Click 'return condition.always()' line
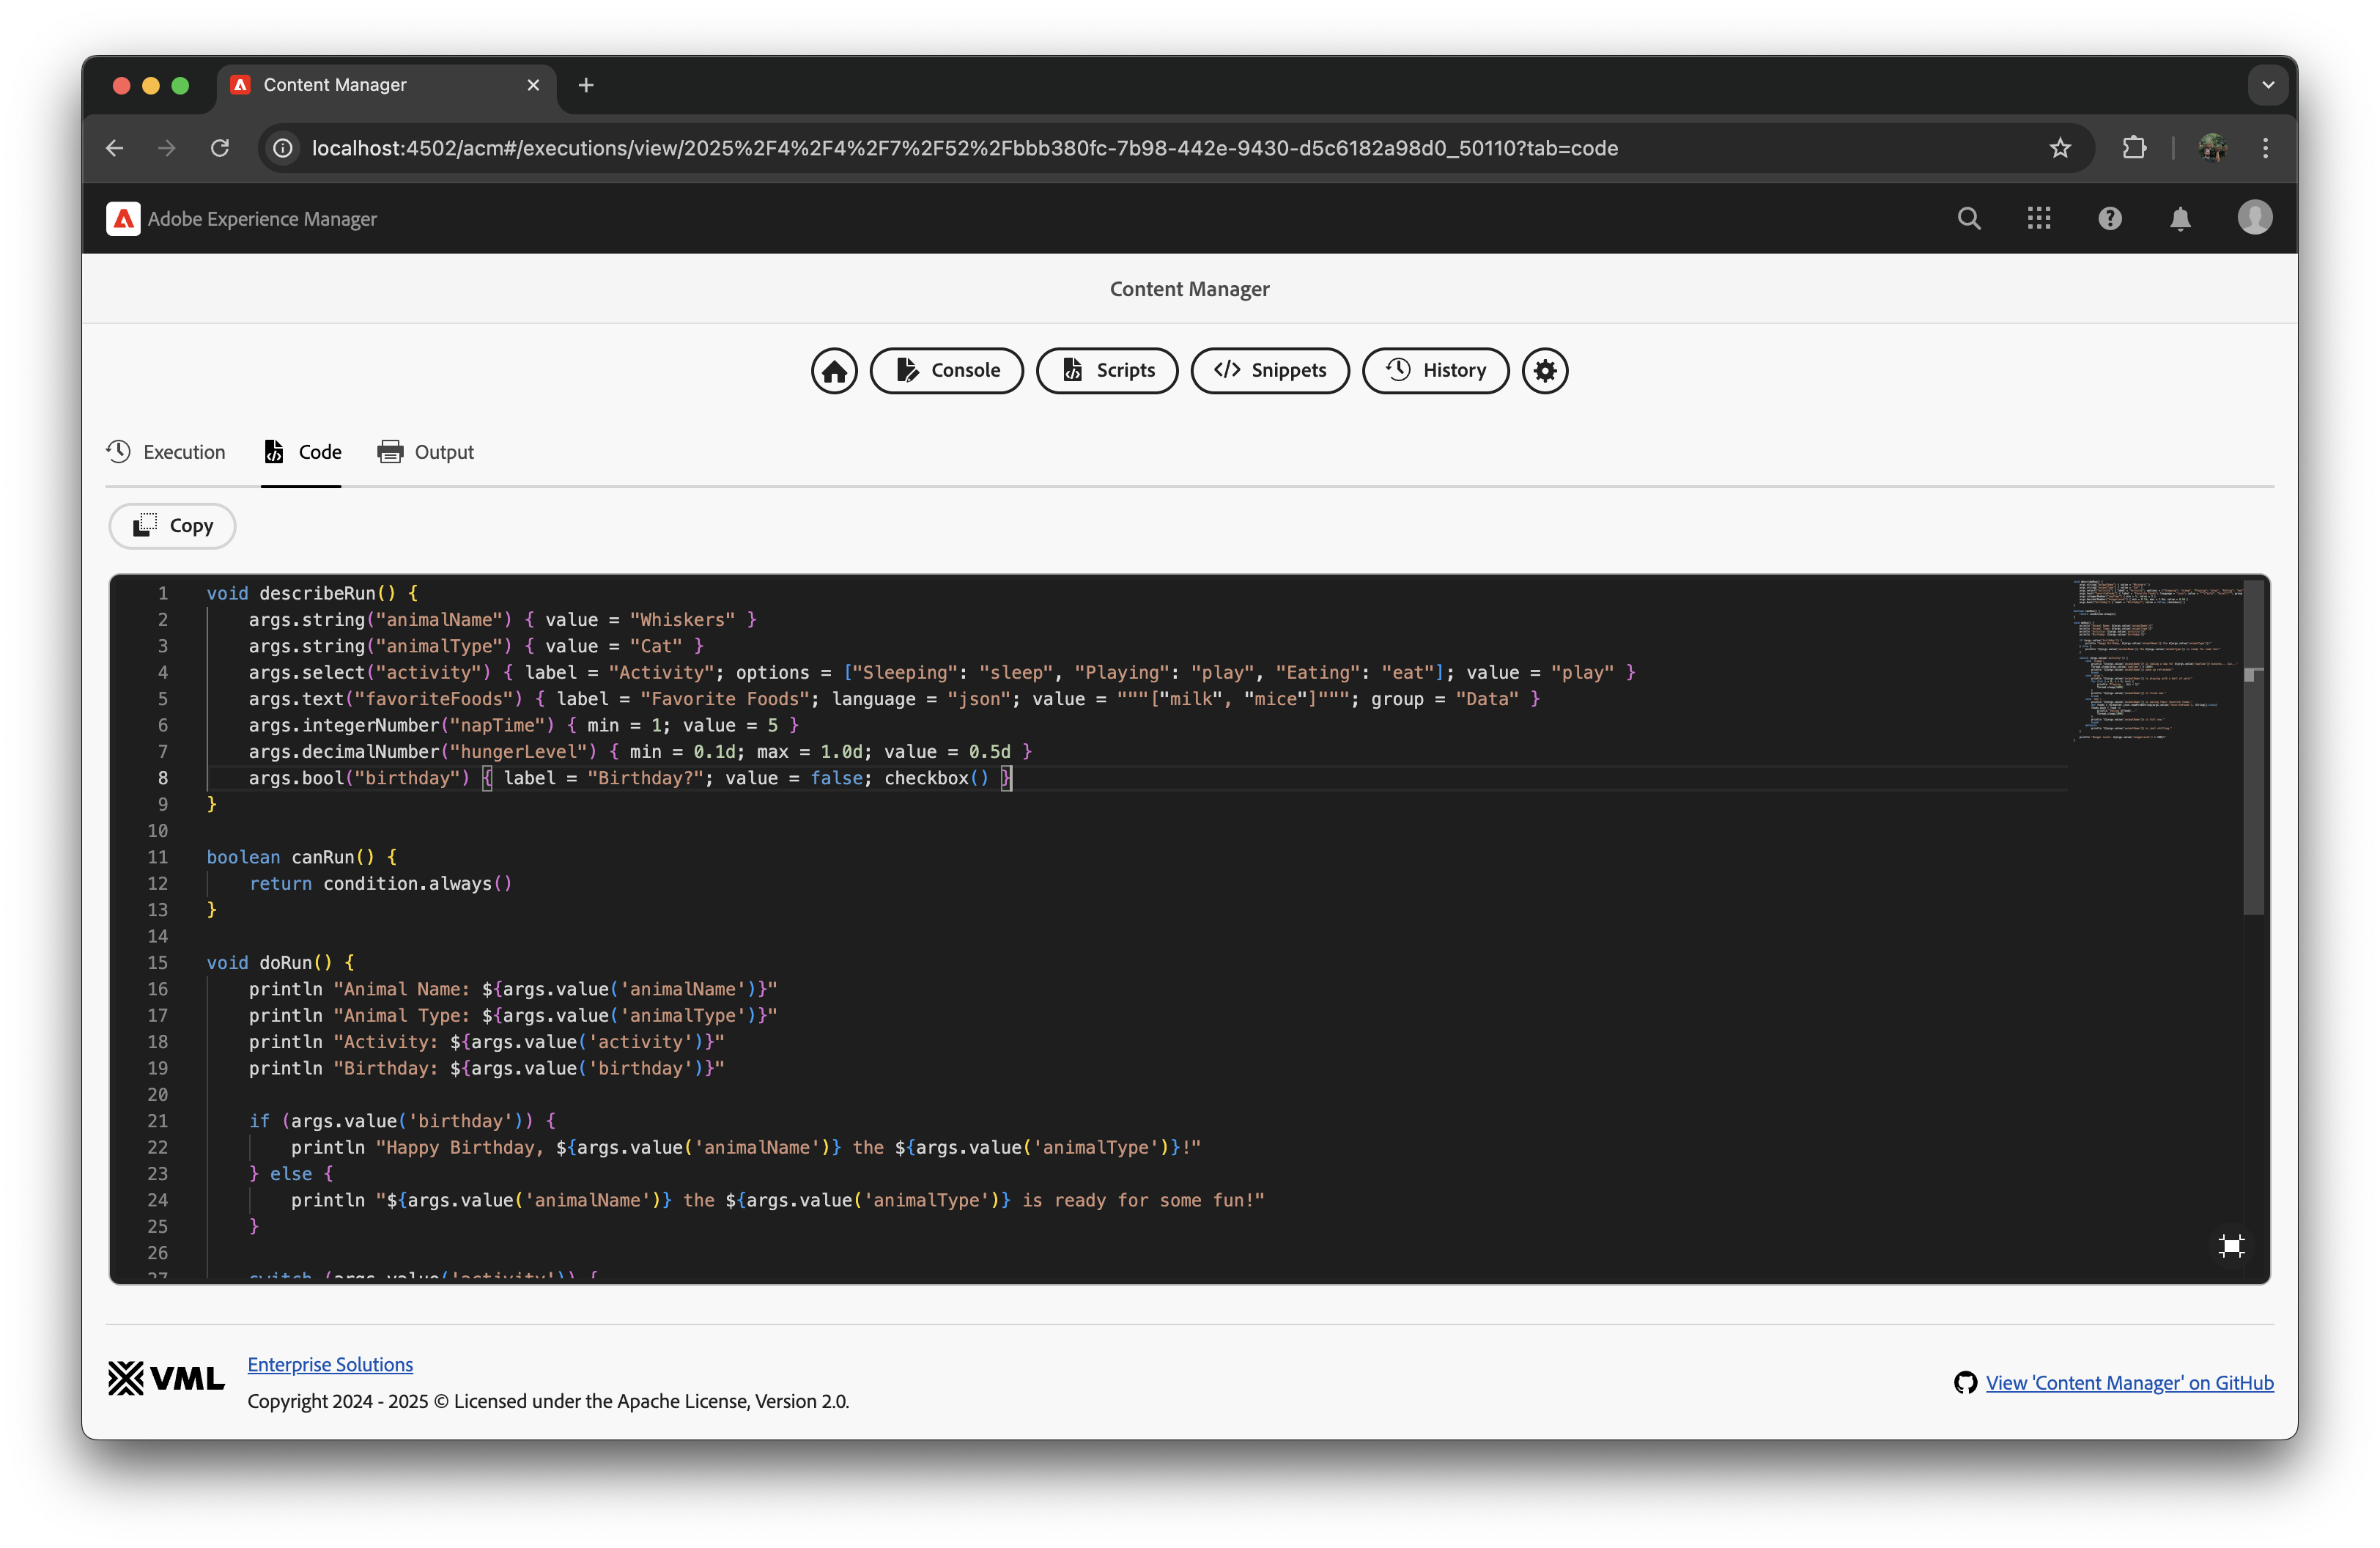Image resolution: width=2380 pixels, height=1548 pixels. pyautogui.click(x=380, y=883)
